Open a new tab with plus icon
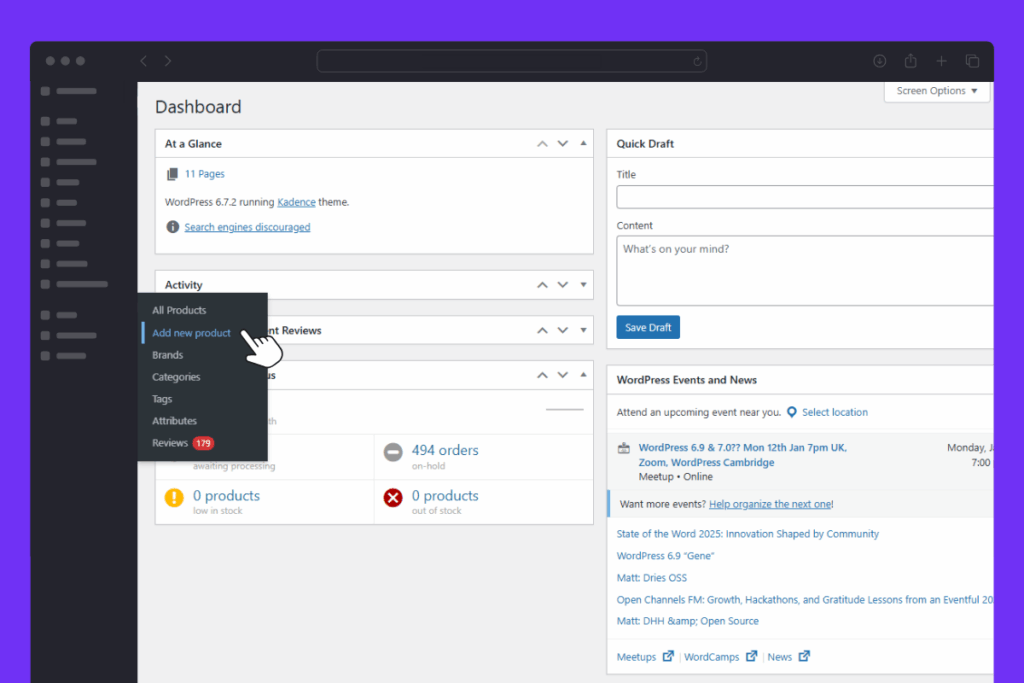Image resolution: width=1024 pixels, height=683 pixels. coord(941,61)
